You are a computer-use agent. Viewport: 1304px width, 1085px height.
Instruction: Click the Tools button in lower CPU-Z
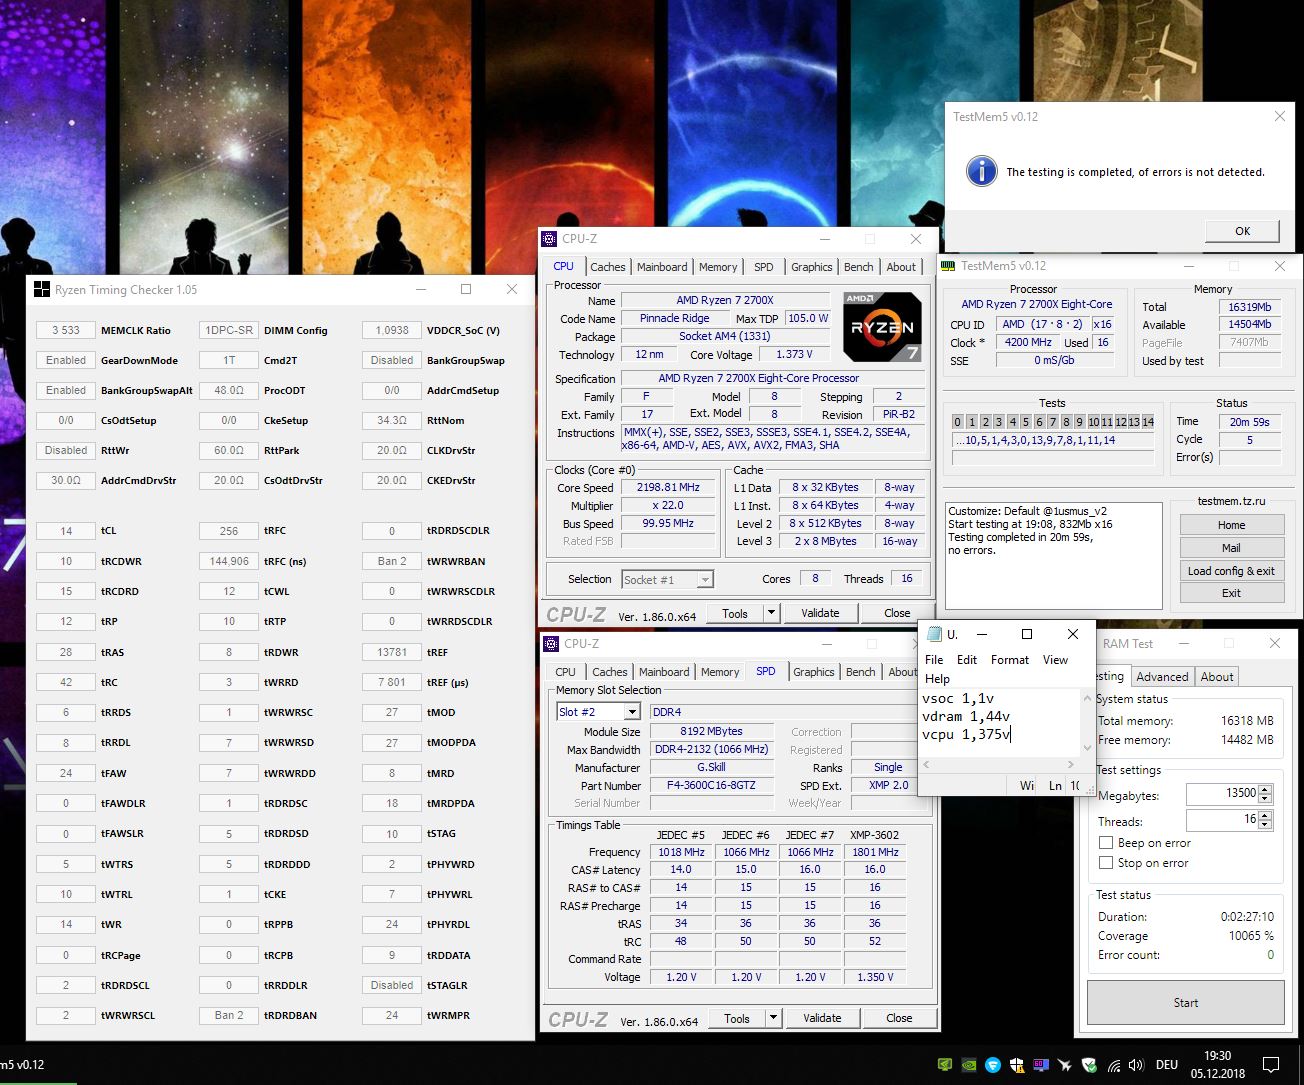coord(737,1018)
